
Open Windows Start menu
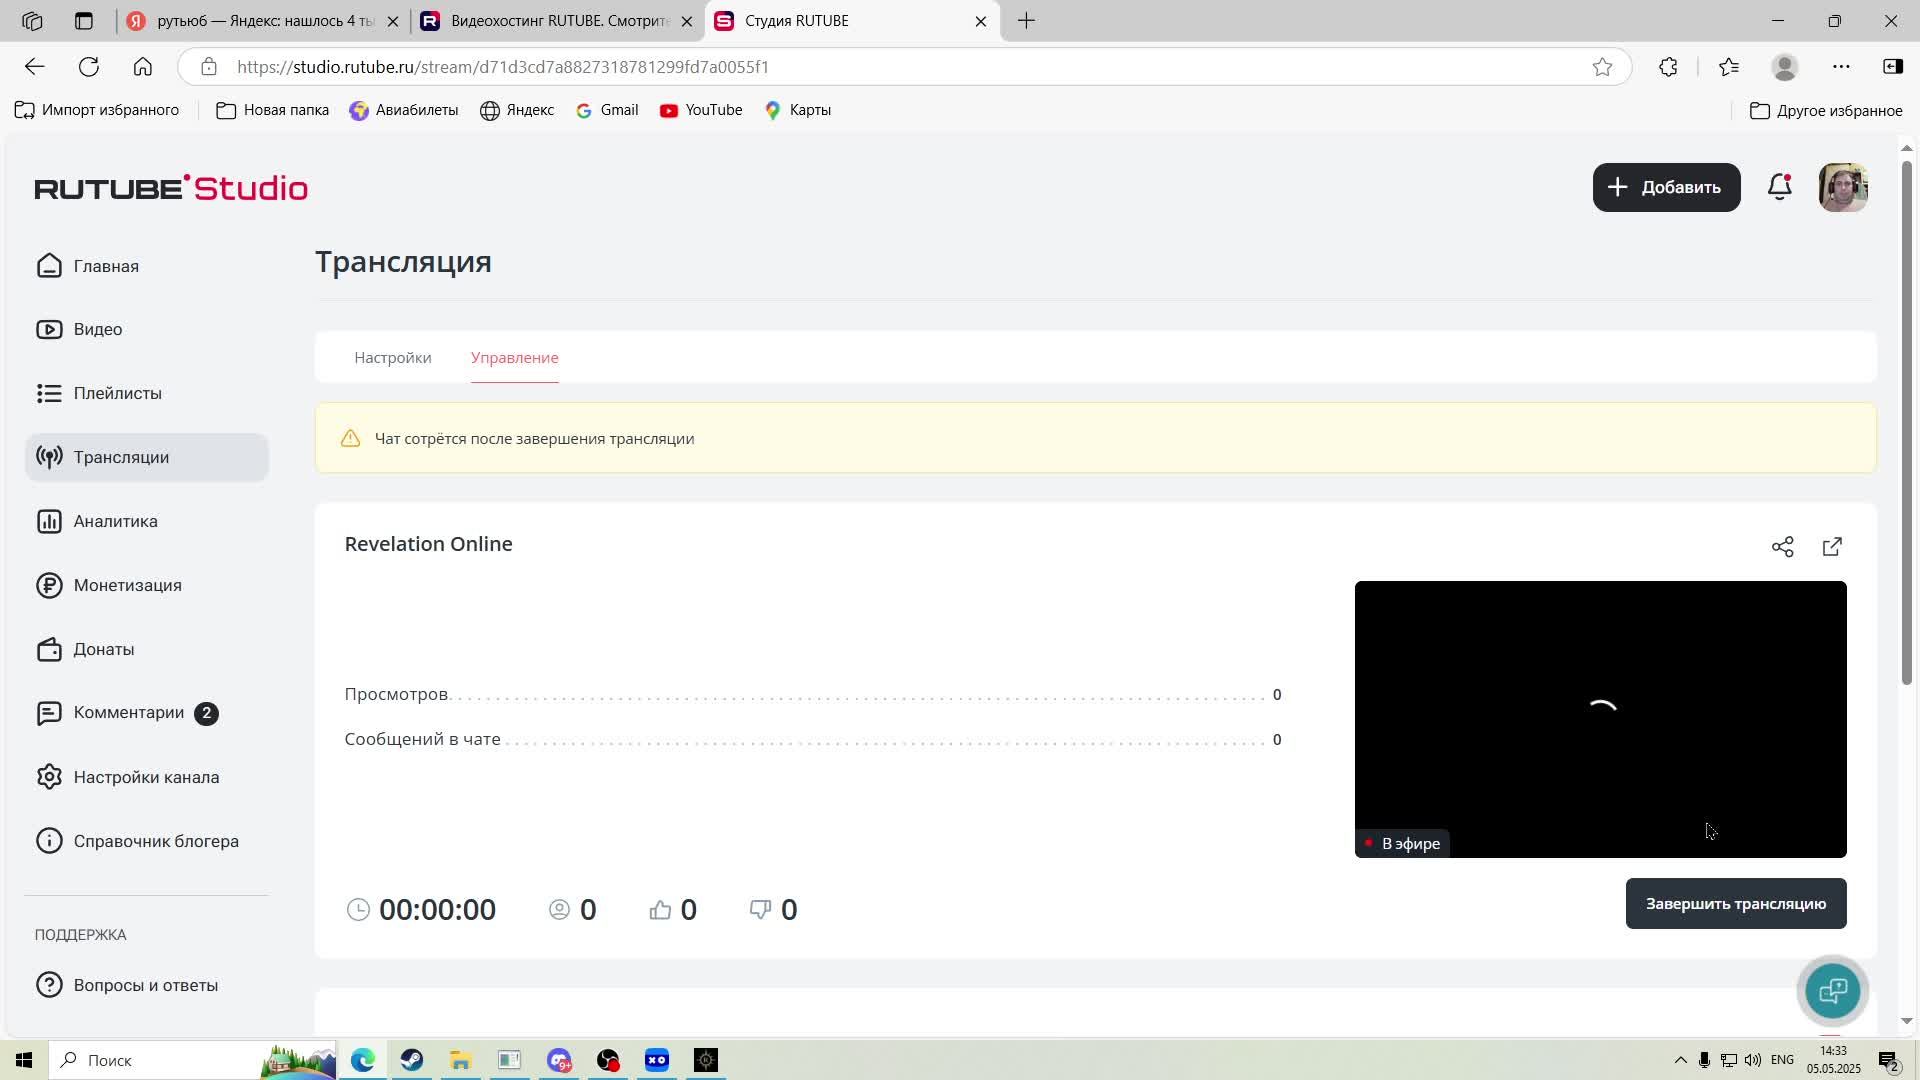pos(24,1060)
